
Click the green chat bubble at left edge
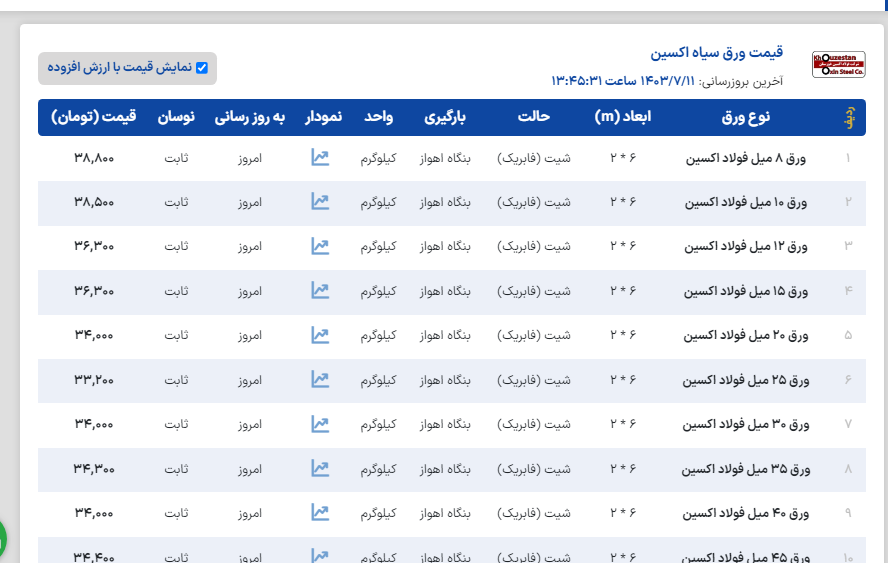point(3,538)
